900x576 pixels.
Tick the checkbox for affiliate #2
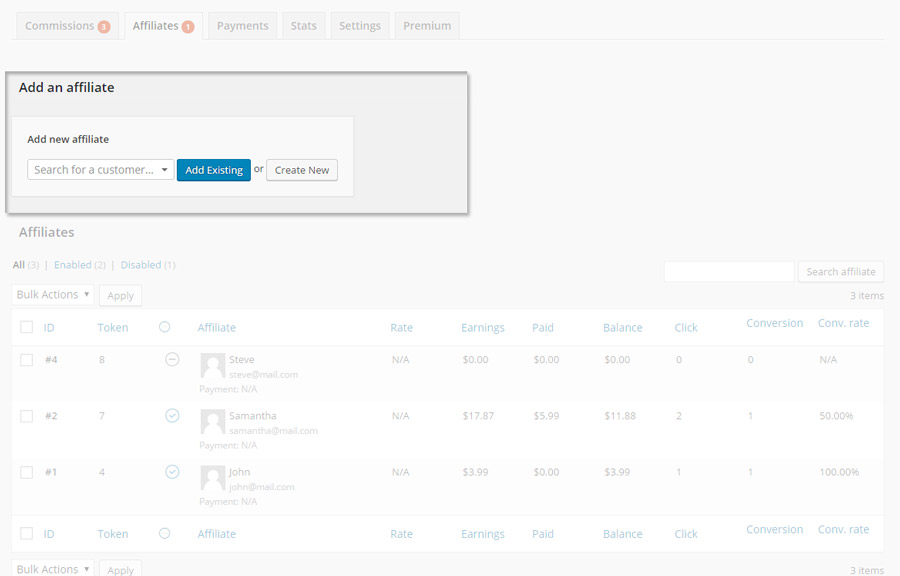[27, 416]
